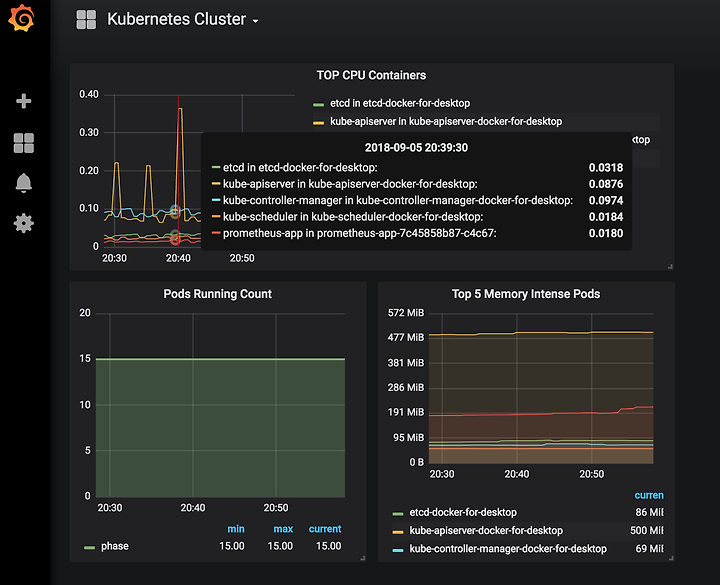Click the 500 MiB current value for kube-apiserver
Viewport: 720px width, 585px height.
coord(647,530)
